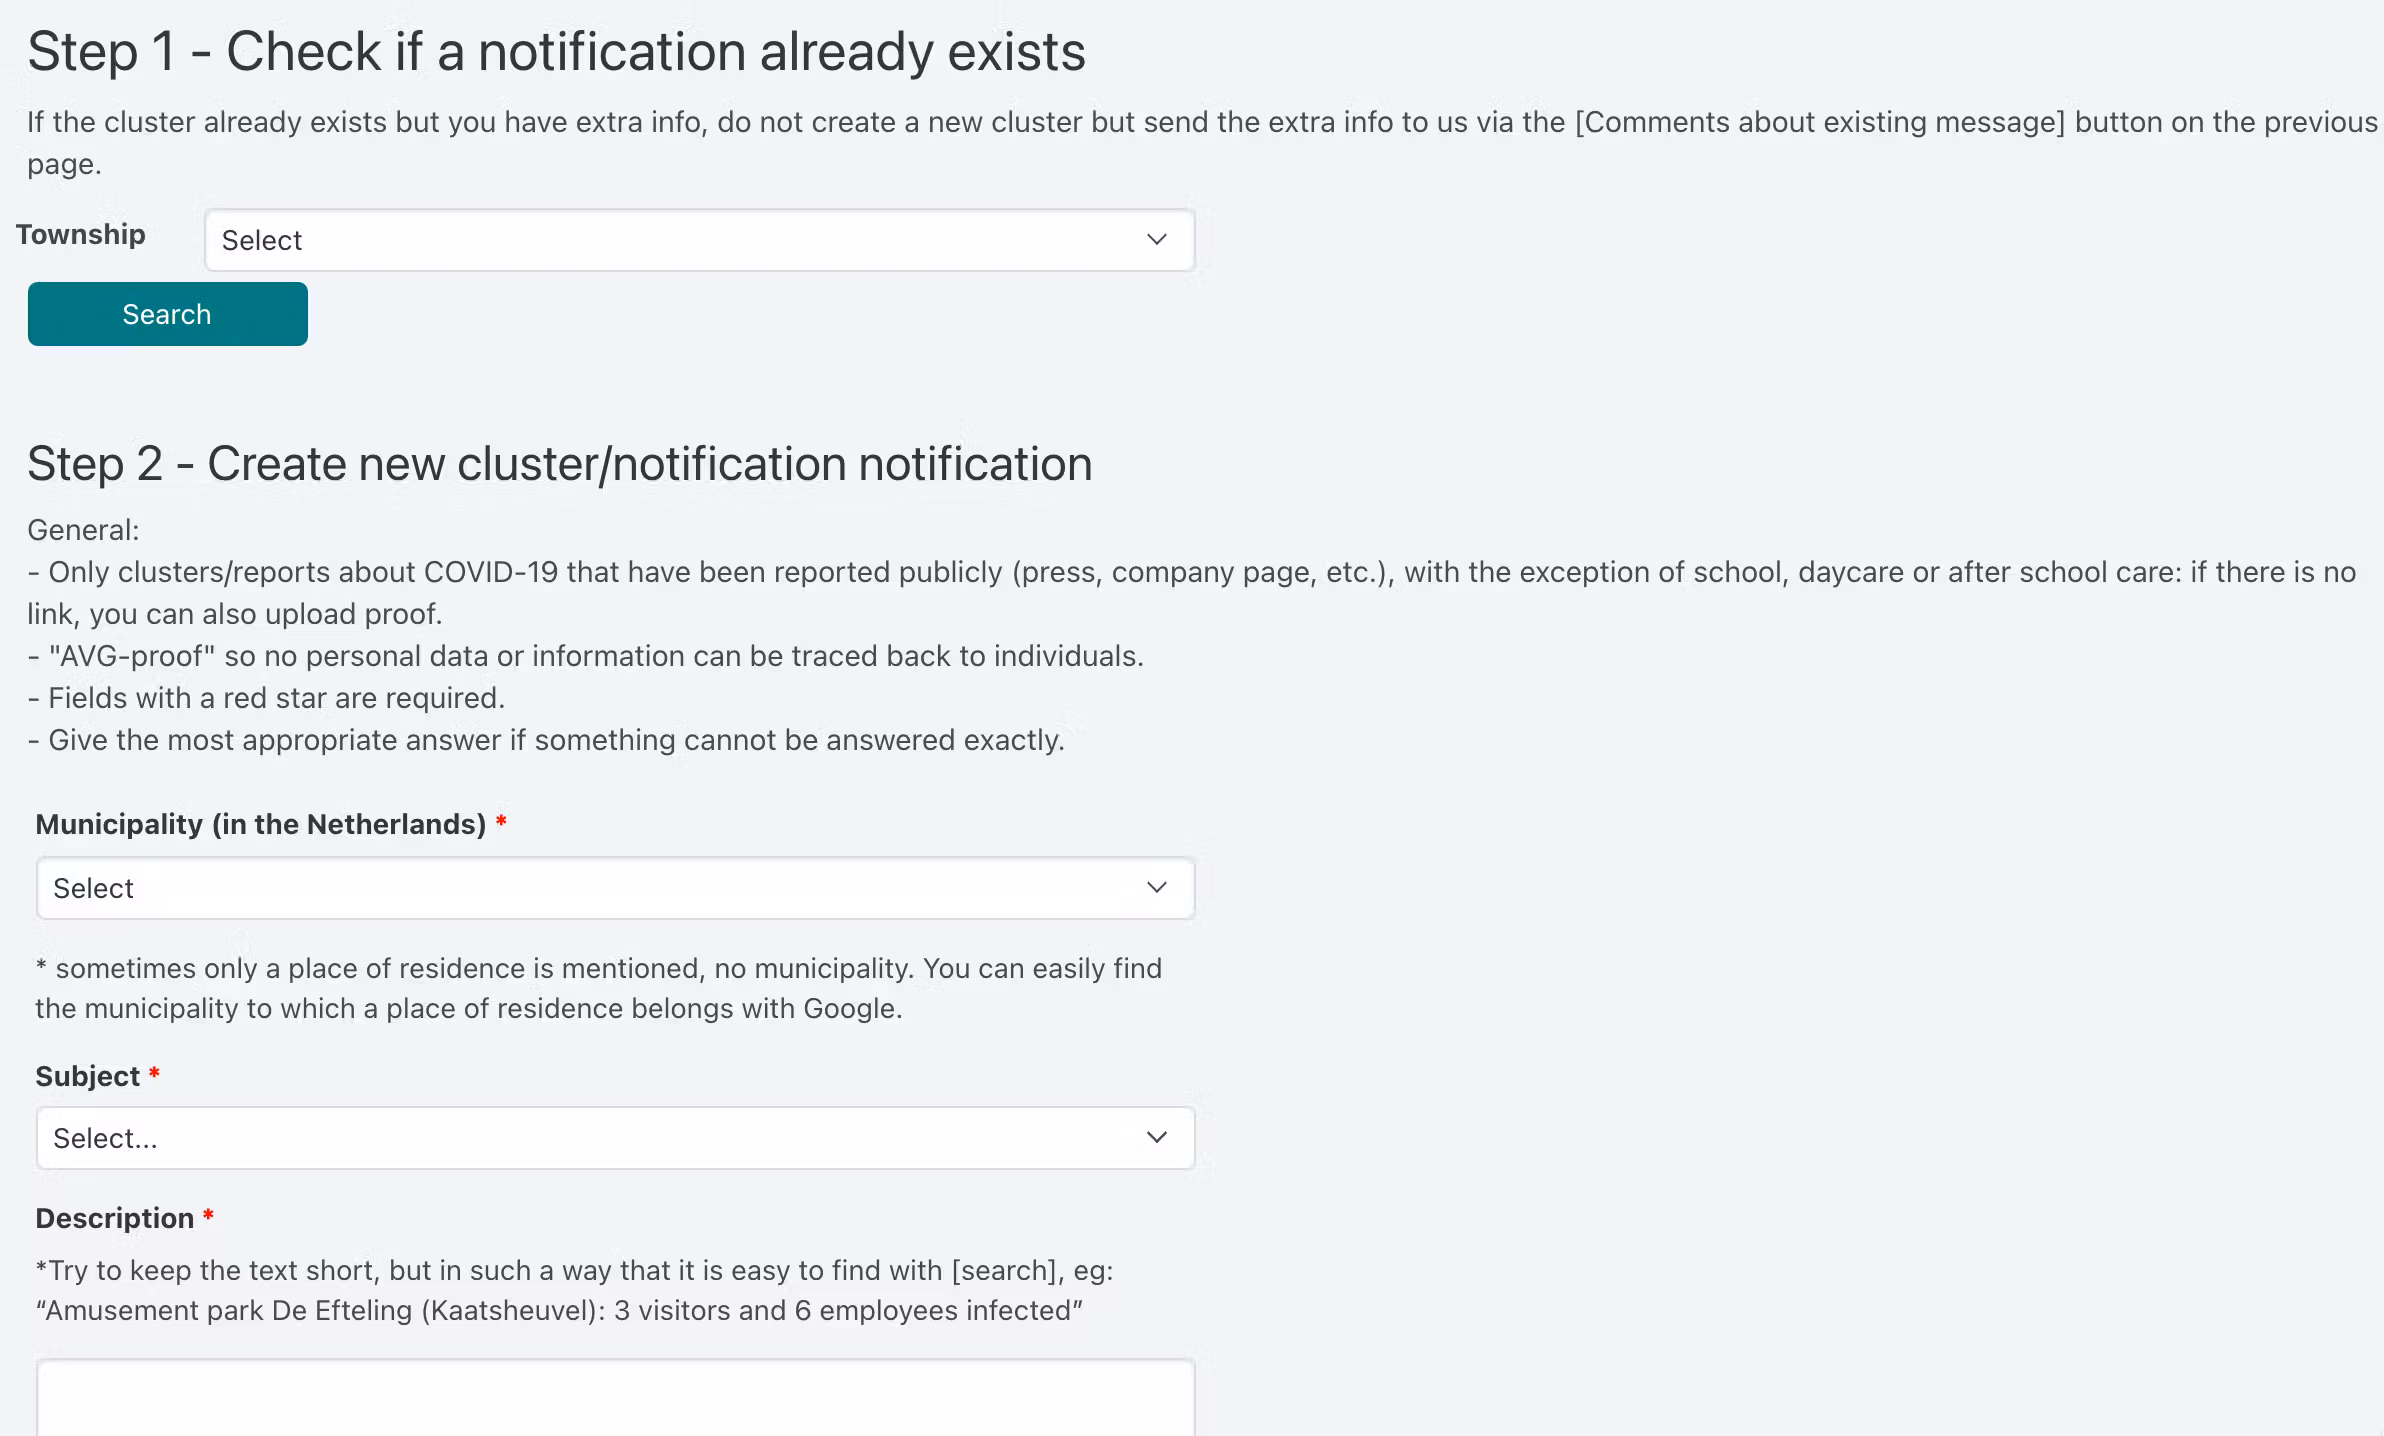Click the "General:" guidelines text
2384x1436 pixels.
pyautogui.click(x=83, y=530)
